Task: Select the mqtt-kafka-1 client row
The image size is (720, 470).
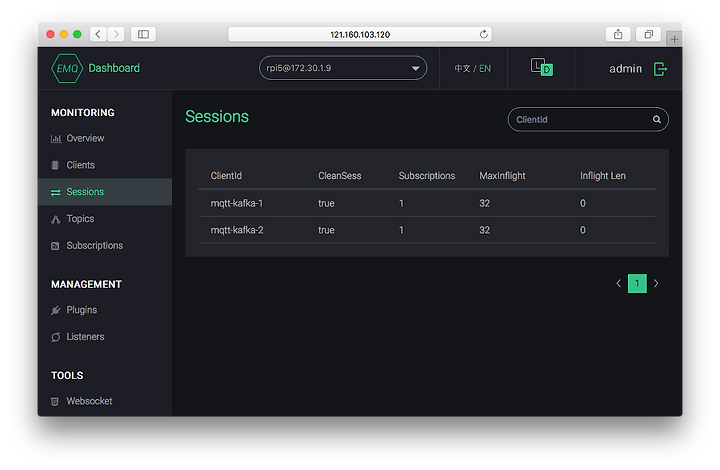Action: [427, 203]
